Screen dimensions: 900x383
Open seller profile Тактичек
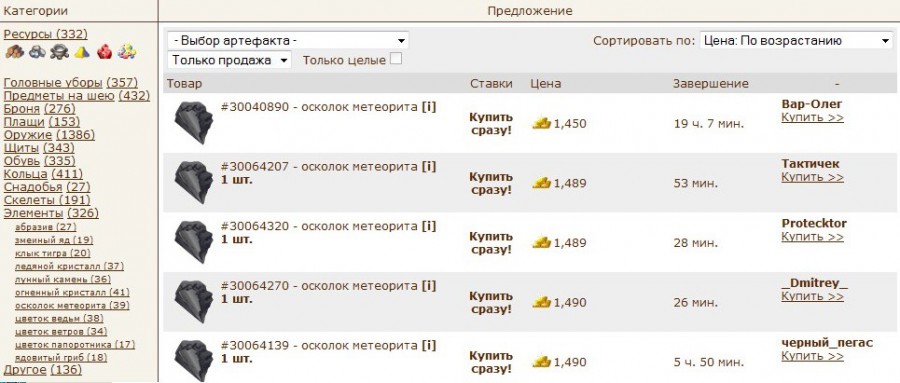pos(810,164)
